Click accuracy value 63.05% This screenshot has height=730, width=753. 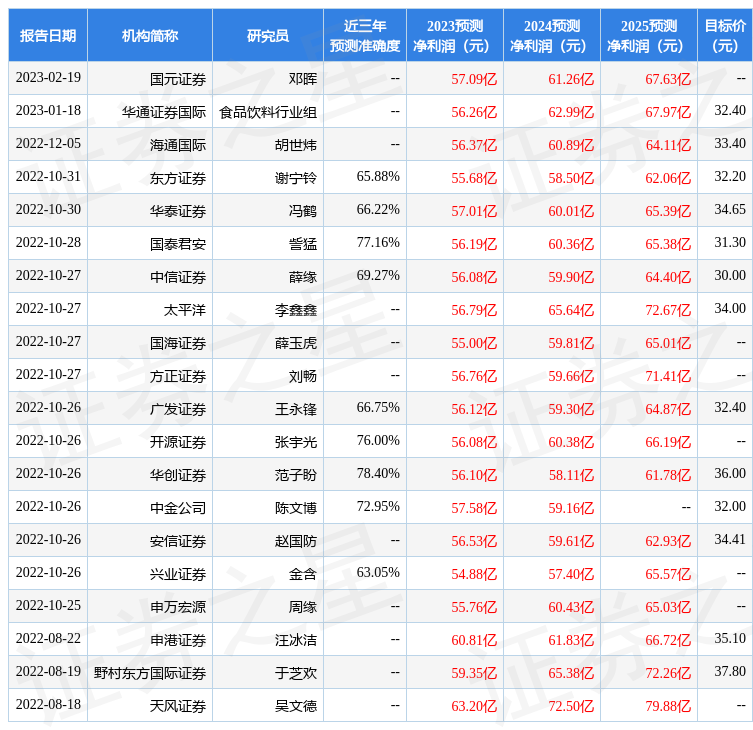[378, 573]
